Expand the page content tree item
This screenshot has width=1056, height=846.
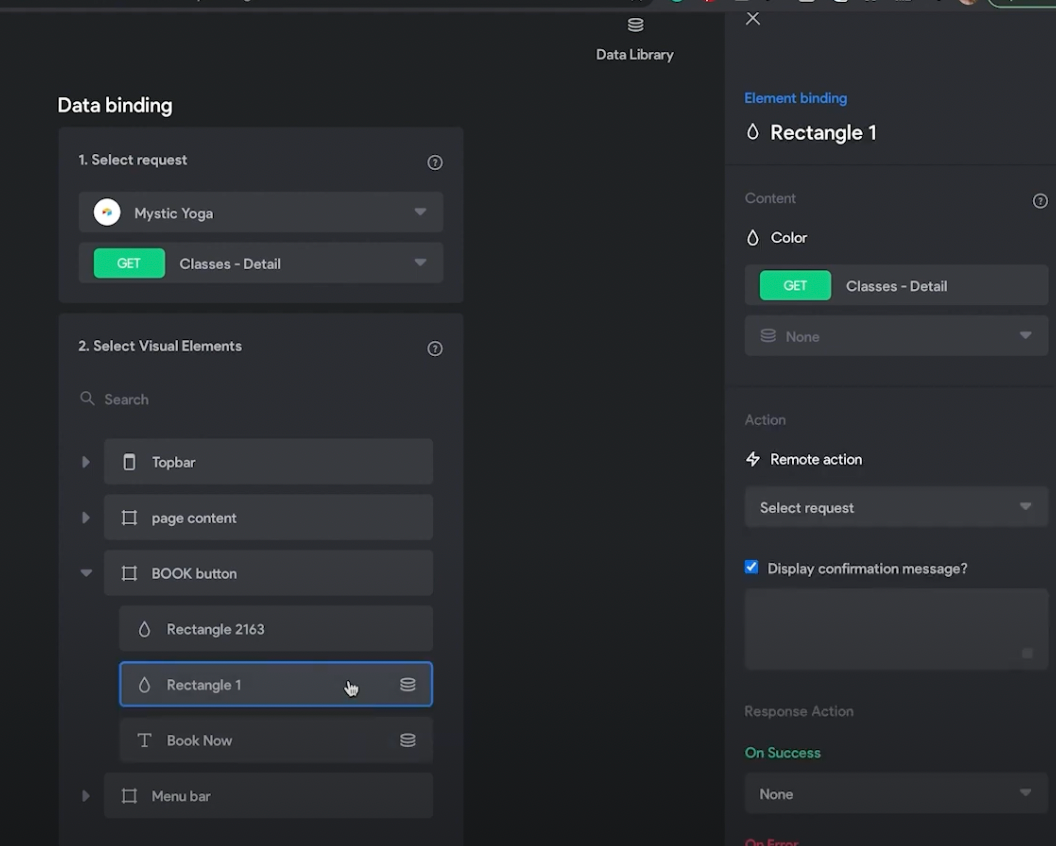coord(86,518)
